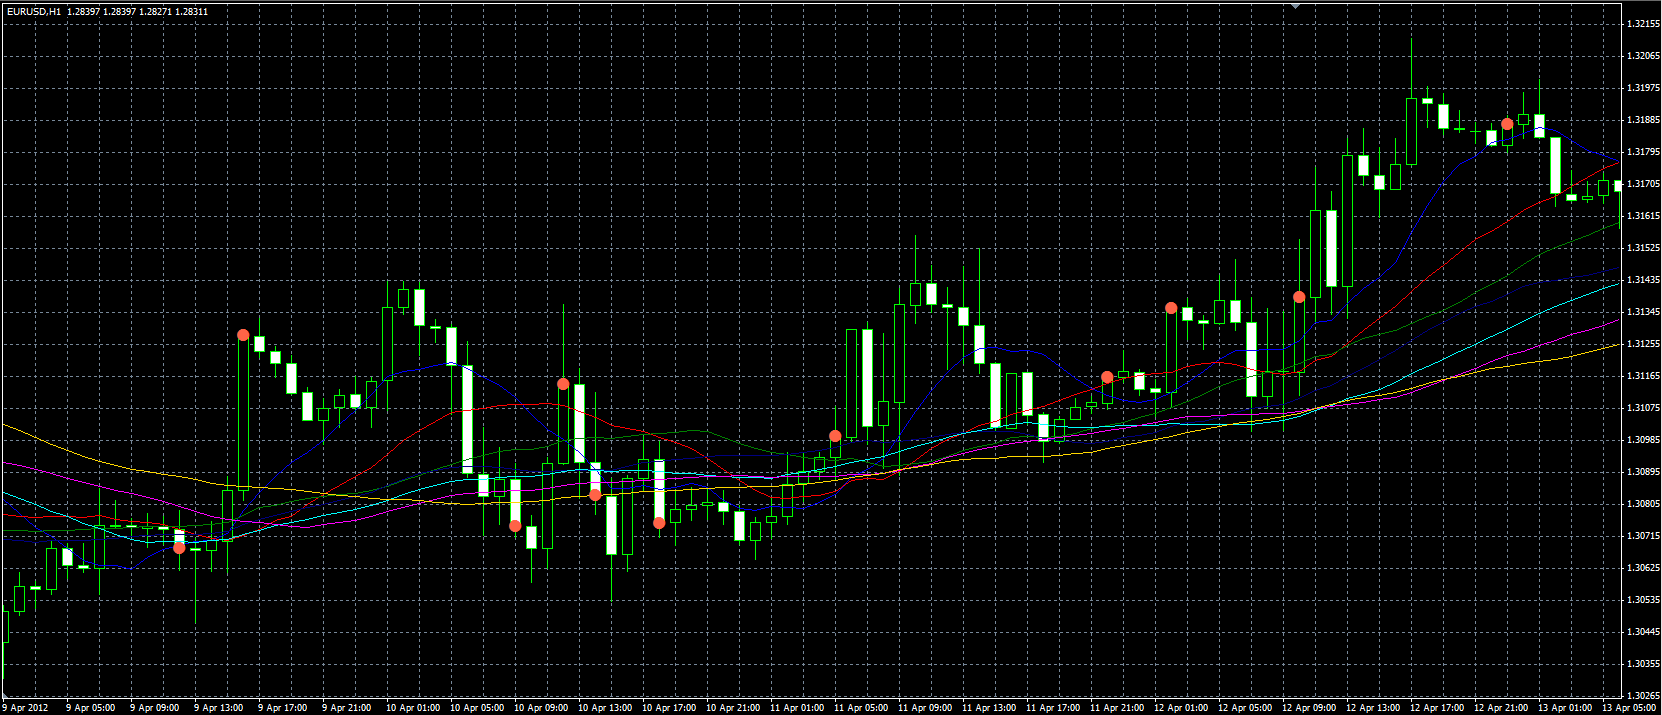1662x715 pixels.
Task: Click the 10 Apr 21:00 time label
Action: tap(733, 708)
